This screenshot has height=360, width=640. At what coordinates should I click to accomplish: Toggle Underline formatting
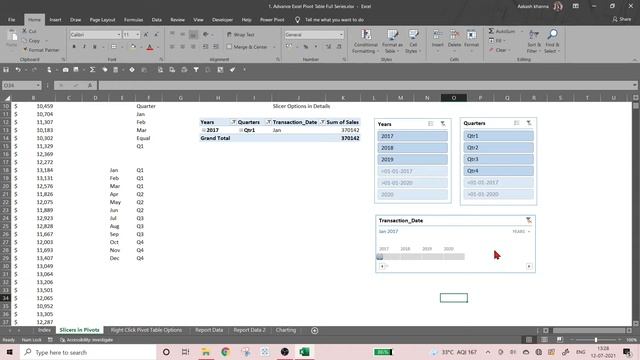click(95, 47)
